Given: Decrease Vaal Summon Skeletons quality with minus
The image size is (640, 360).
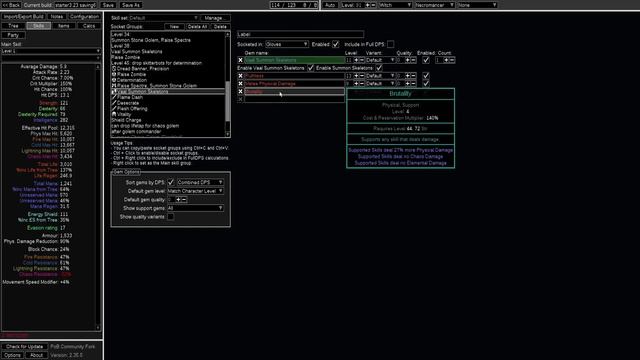Looking at the screenshot, I should click(x=413, y=60).
